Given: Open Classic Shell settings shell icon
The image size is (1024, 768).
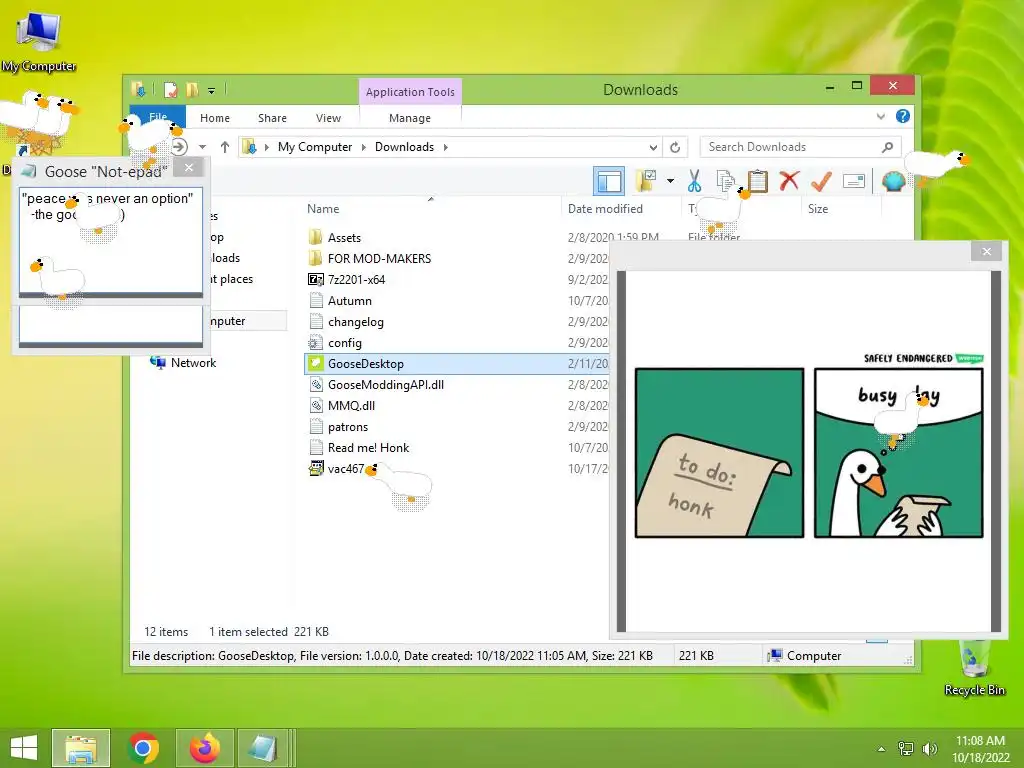Looking at the screenshot, I should tap(893, 181).
